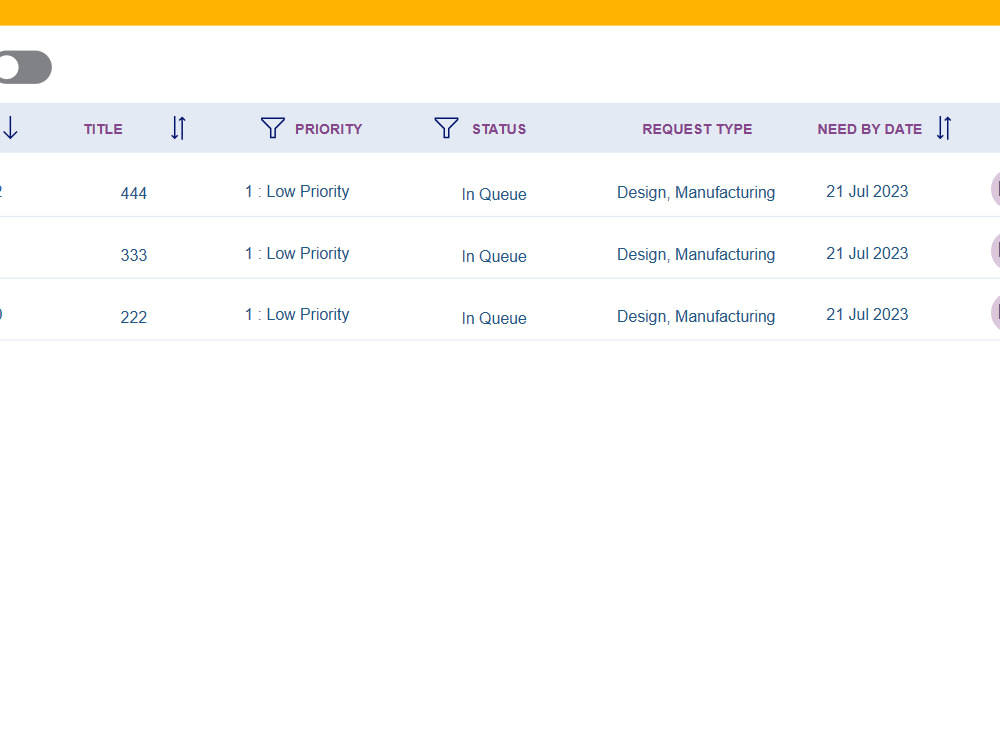The height and width of the screenshot is (750, 1000).
Task: Click the Priority header label
Action: tap(328, 128)
